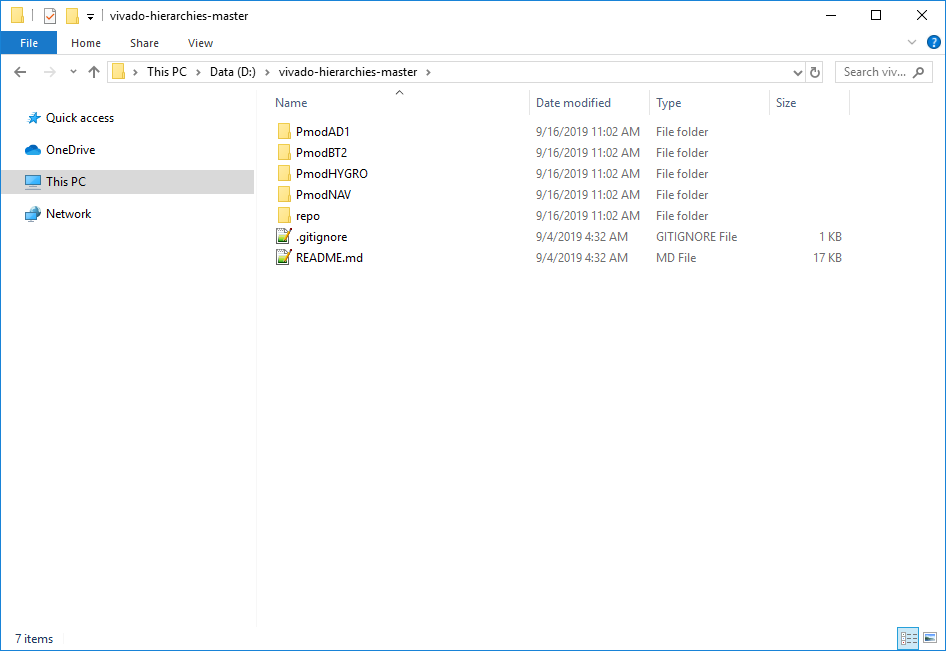Switch to the View ribbon tab
Image resolution: width=946 pixels, height=651 pixels.
pos(200,43)
